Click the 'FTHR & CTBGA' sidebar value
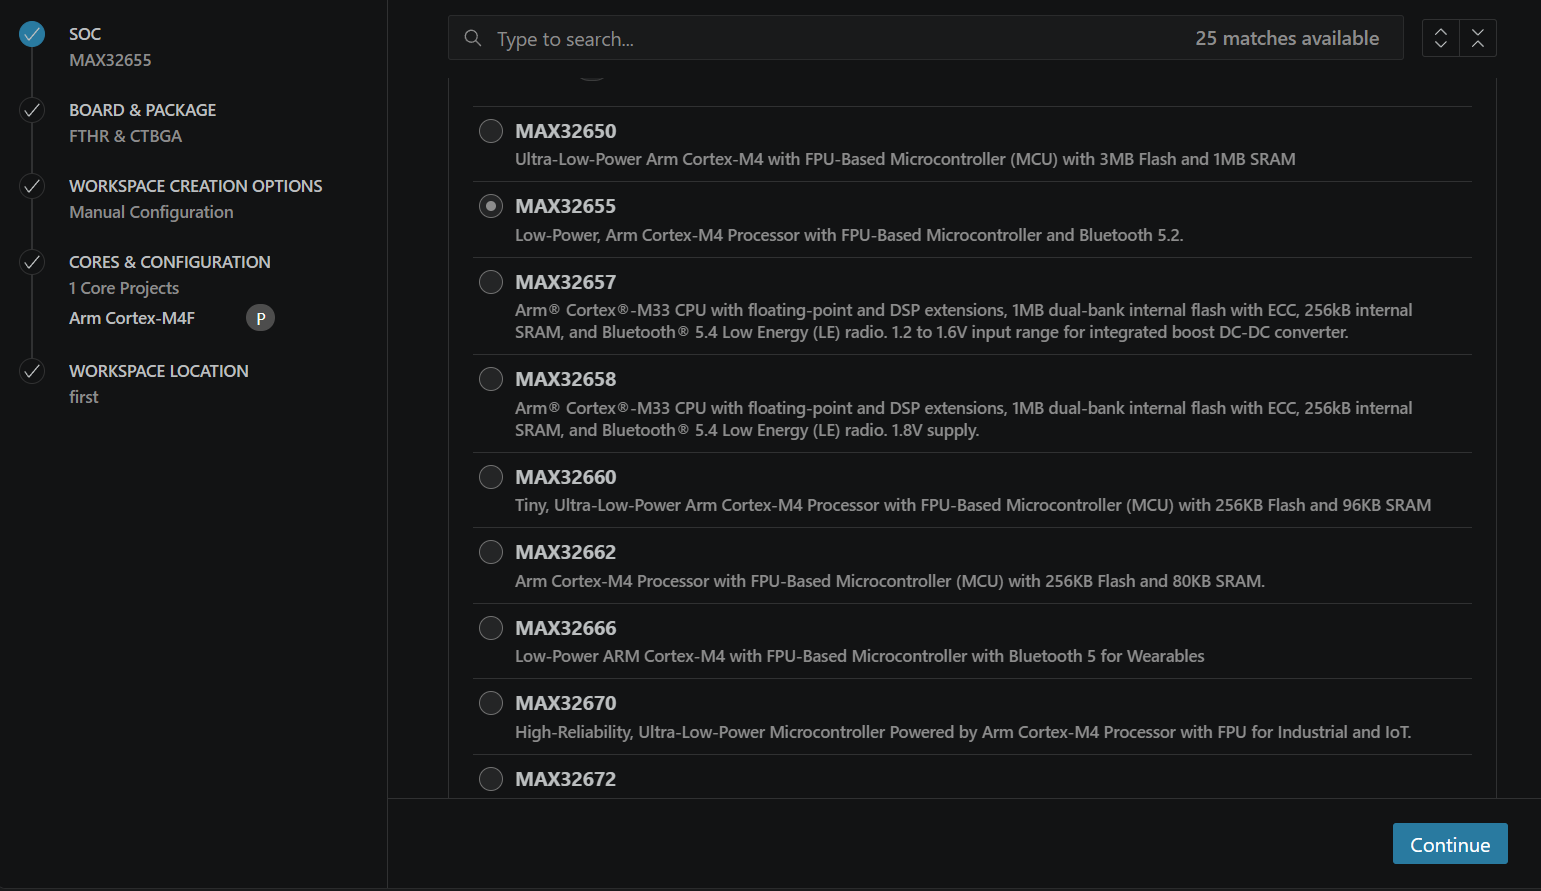 125,136
